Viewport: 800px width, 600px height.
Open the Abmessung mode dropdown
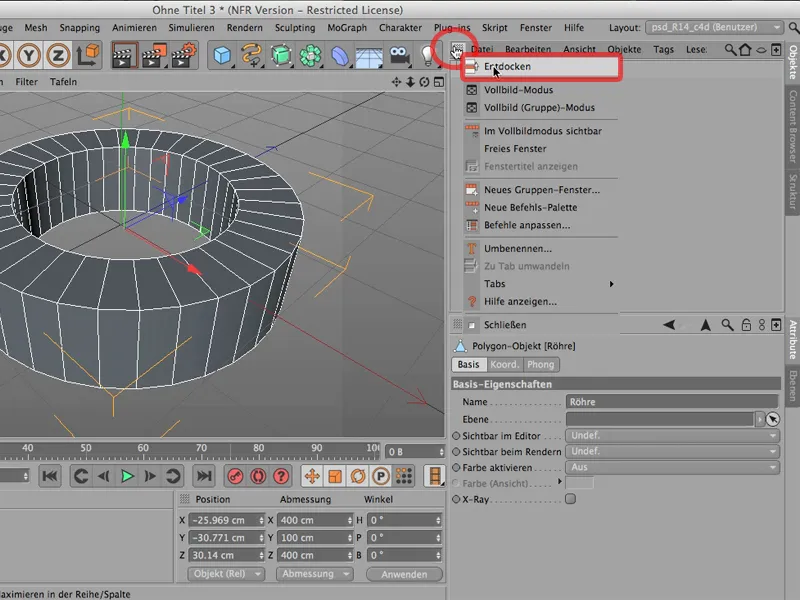314,573
